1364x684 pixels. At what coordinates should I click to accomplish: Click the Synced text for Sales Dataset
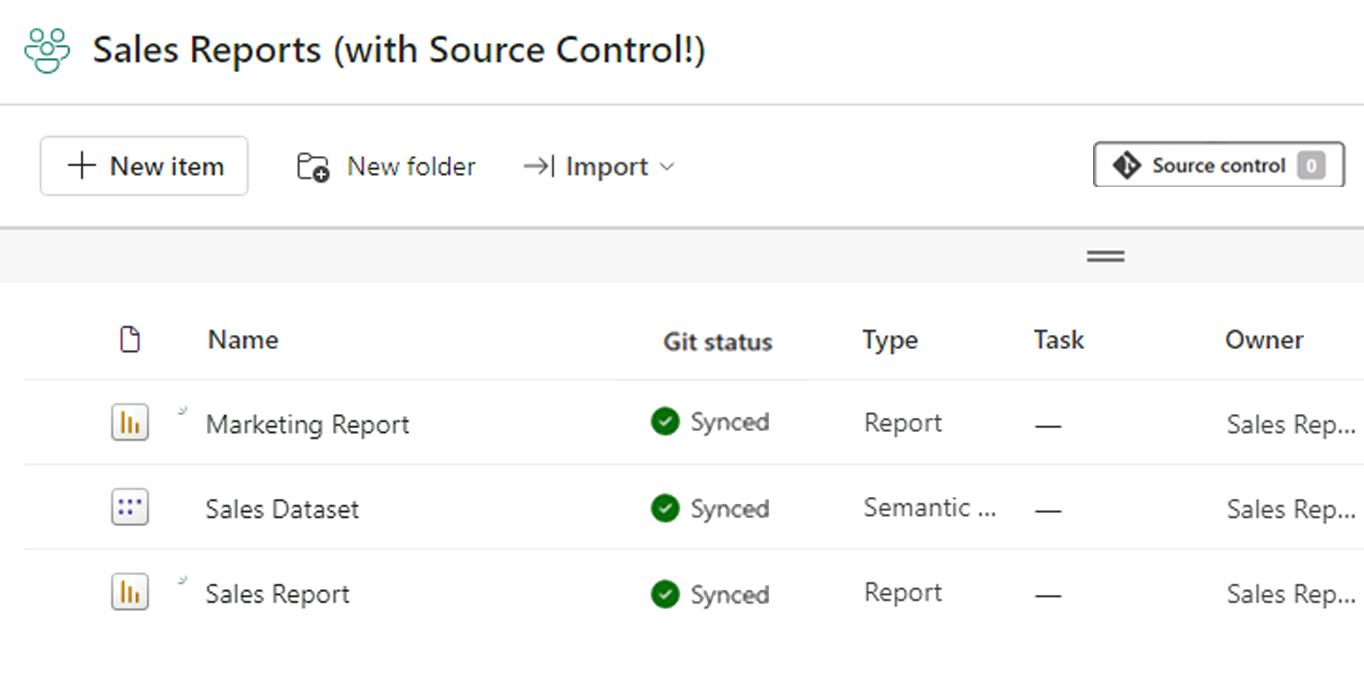[730, 509]
